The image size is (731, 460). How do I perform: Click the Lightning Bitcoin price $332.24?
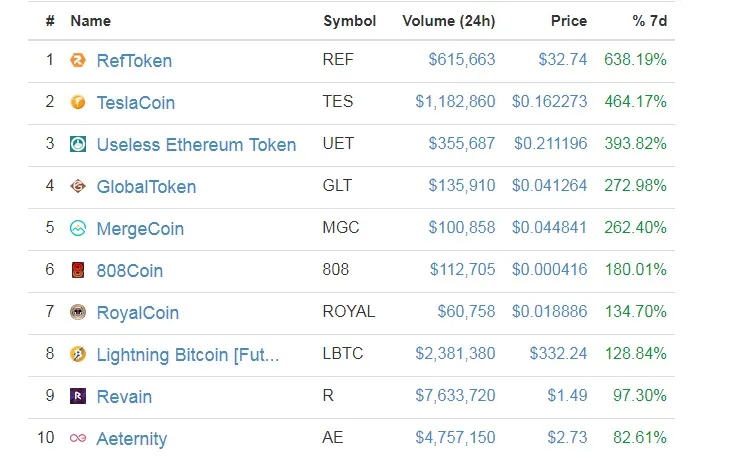(558, 354)
